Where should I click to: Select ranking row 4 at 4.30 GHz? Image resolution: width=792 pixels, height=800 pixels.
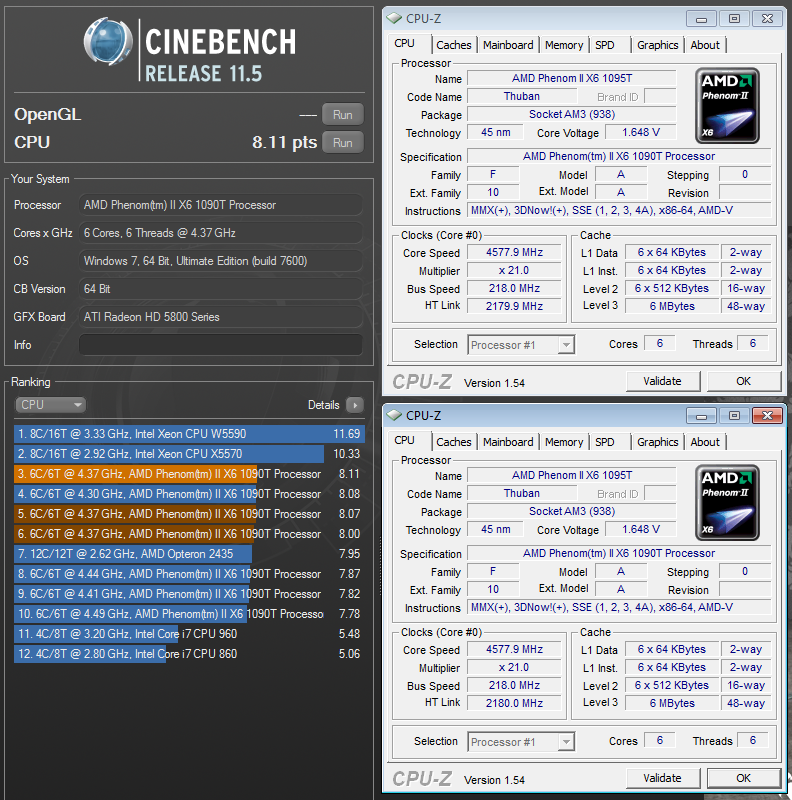tap(189, 494)
